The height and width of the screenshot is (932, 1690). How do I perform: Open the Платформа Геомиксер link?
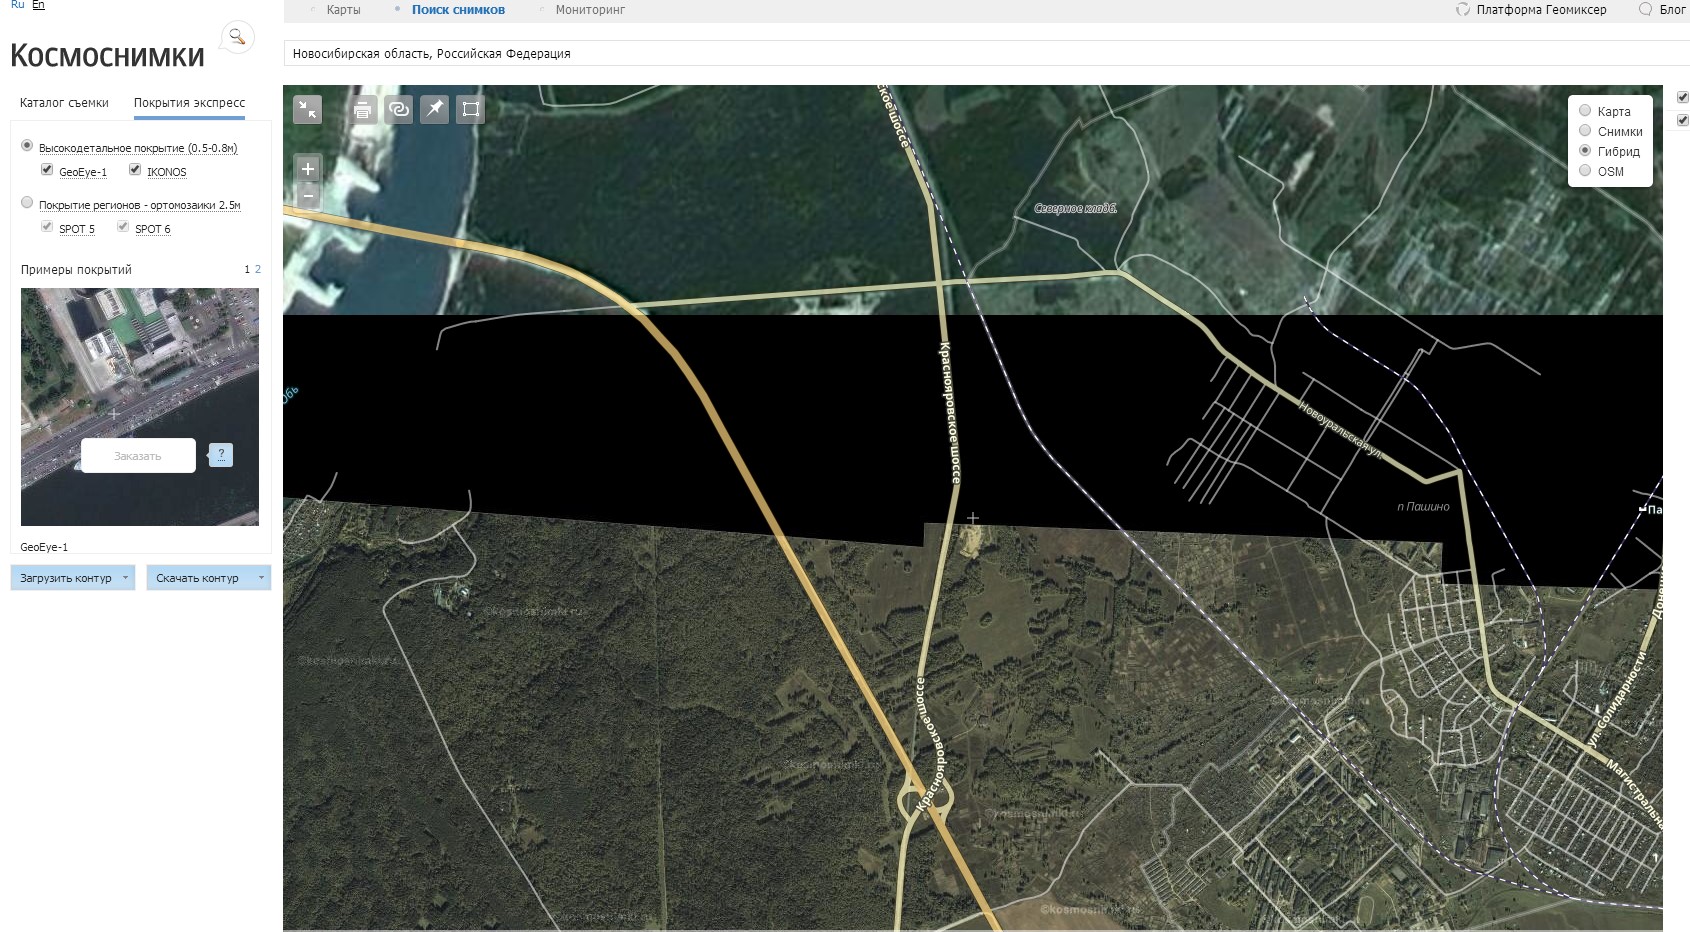tap(1541, 10)
